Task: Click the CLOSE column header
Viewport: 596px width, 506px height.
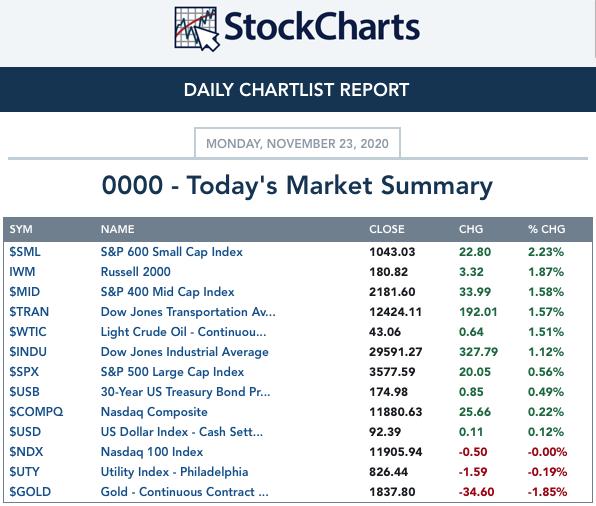Action: click(387, 229)
